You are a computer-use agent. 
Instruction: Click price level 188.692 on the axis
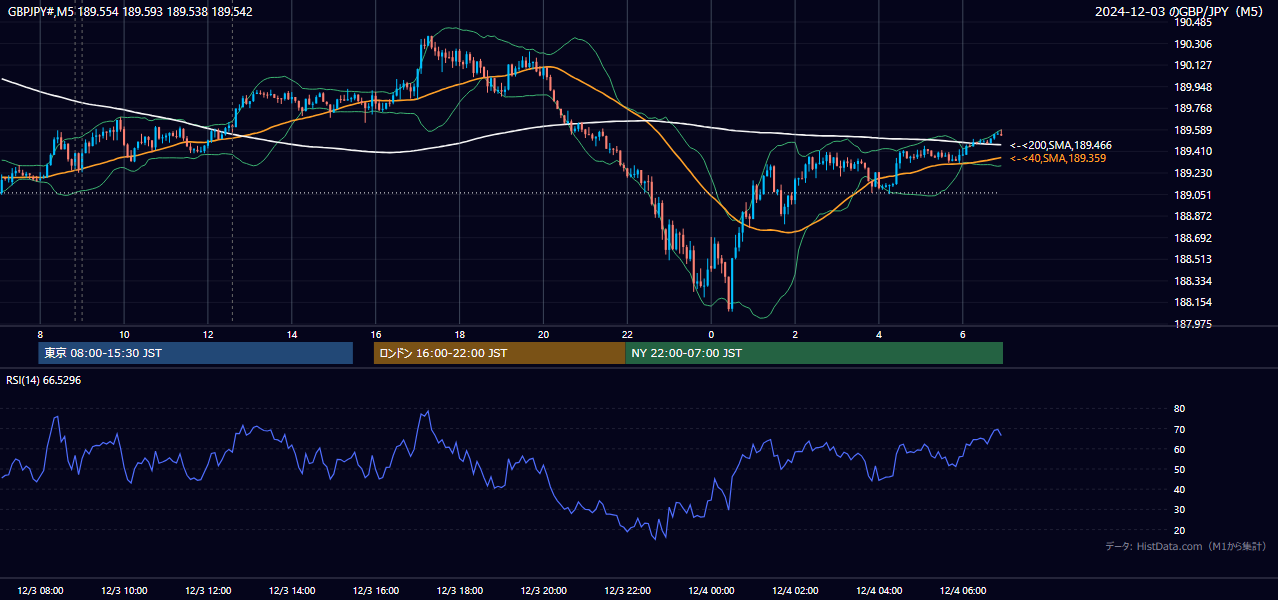(x=1193, y=238)
